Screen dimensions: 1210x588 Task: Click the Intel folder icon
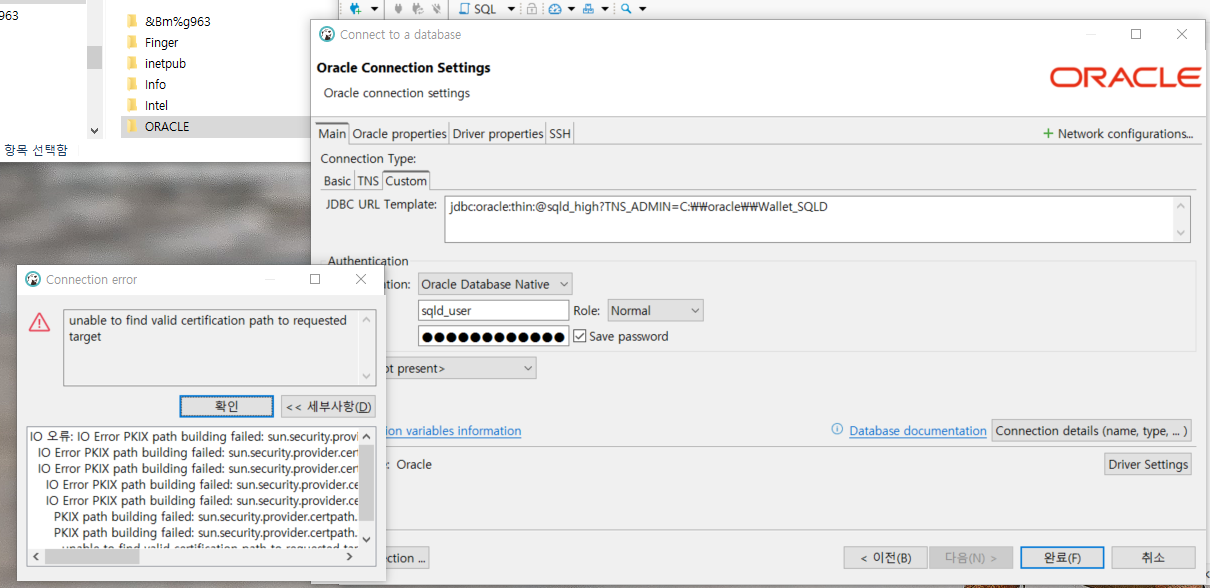132,105
